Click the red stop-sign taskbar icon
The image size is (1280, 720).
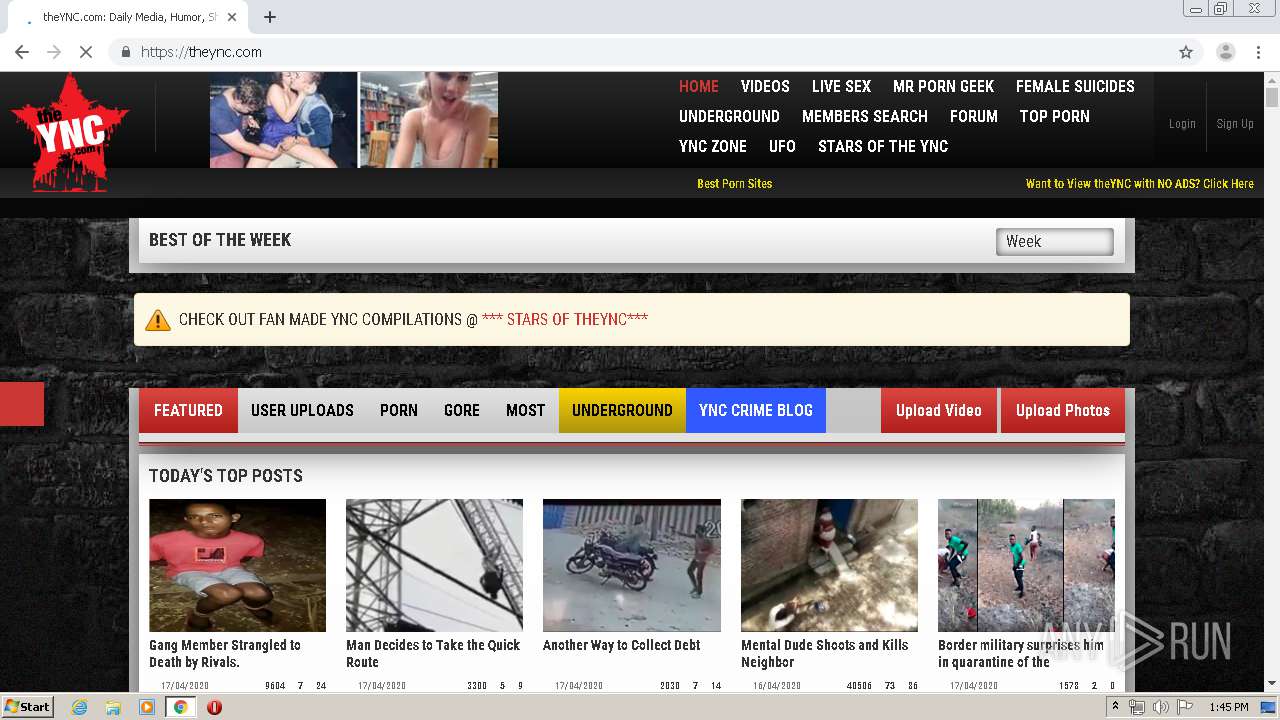(x=214, y=707)
